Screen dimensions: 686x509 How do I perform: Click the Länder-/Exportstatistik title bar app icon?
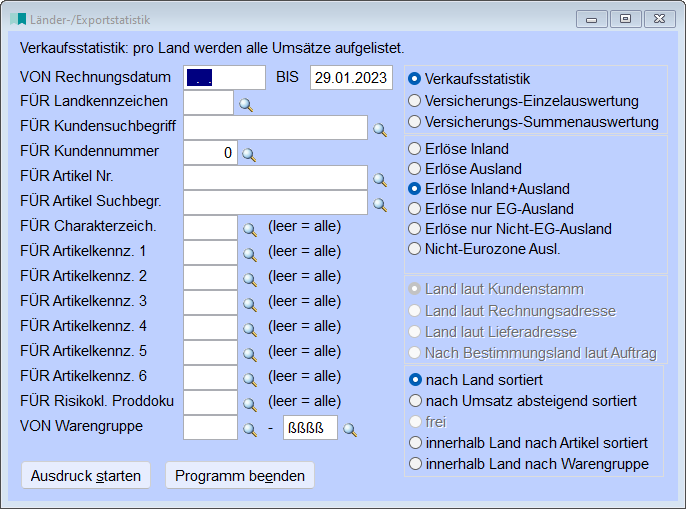(x=18, y=19)
